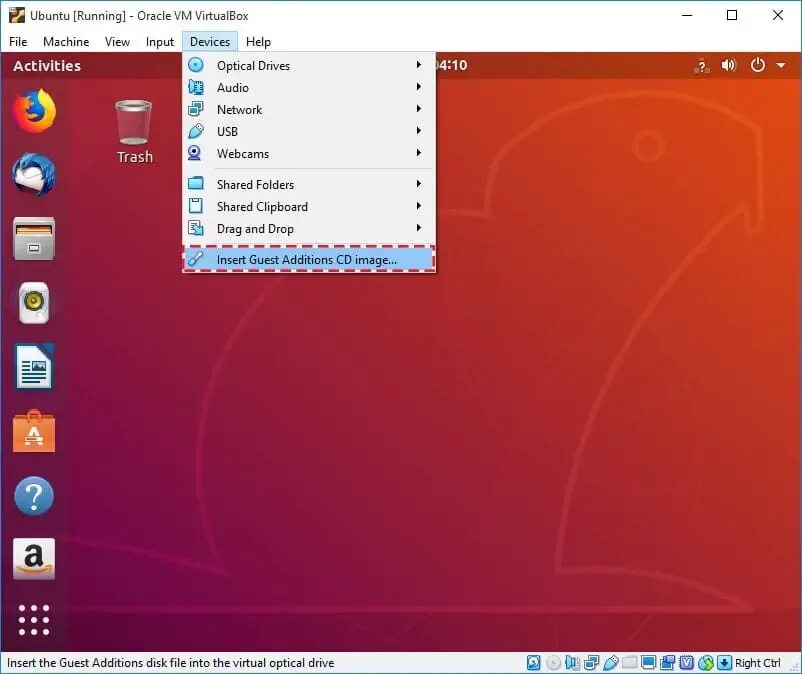Image resolution: width=802 pixels, height=674 pixels.
Task: Click optical disc indicator in status bar
Action: coord(553,663)
